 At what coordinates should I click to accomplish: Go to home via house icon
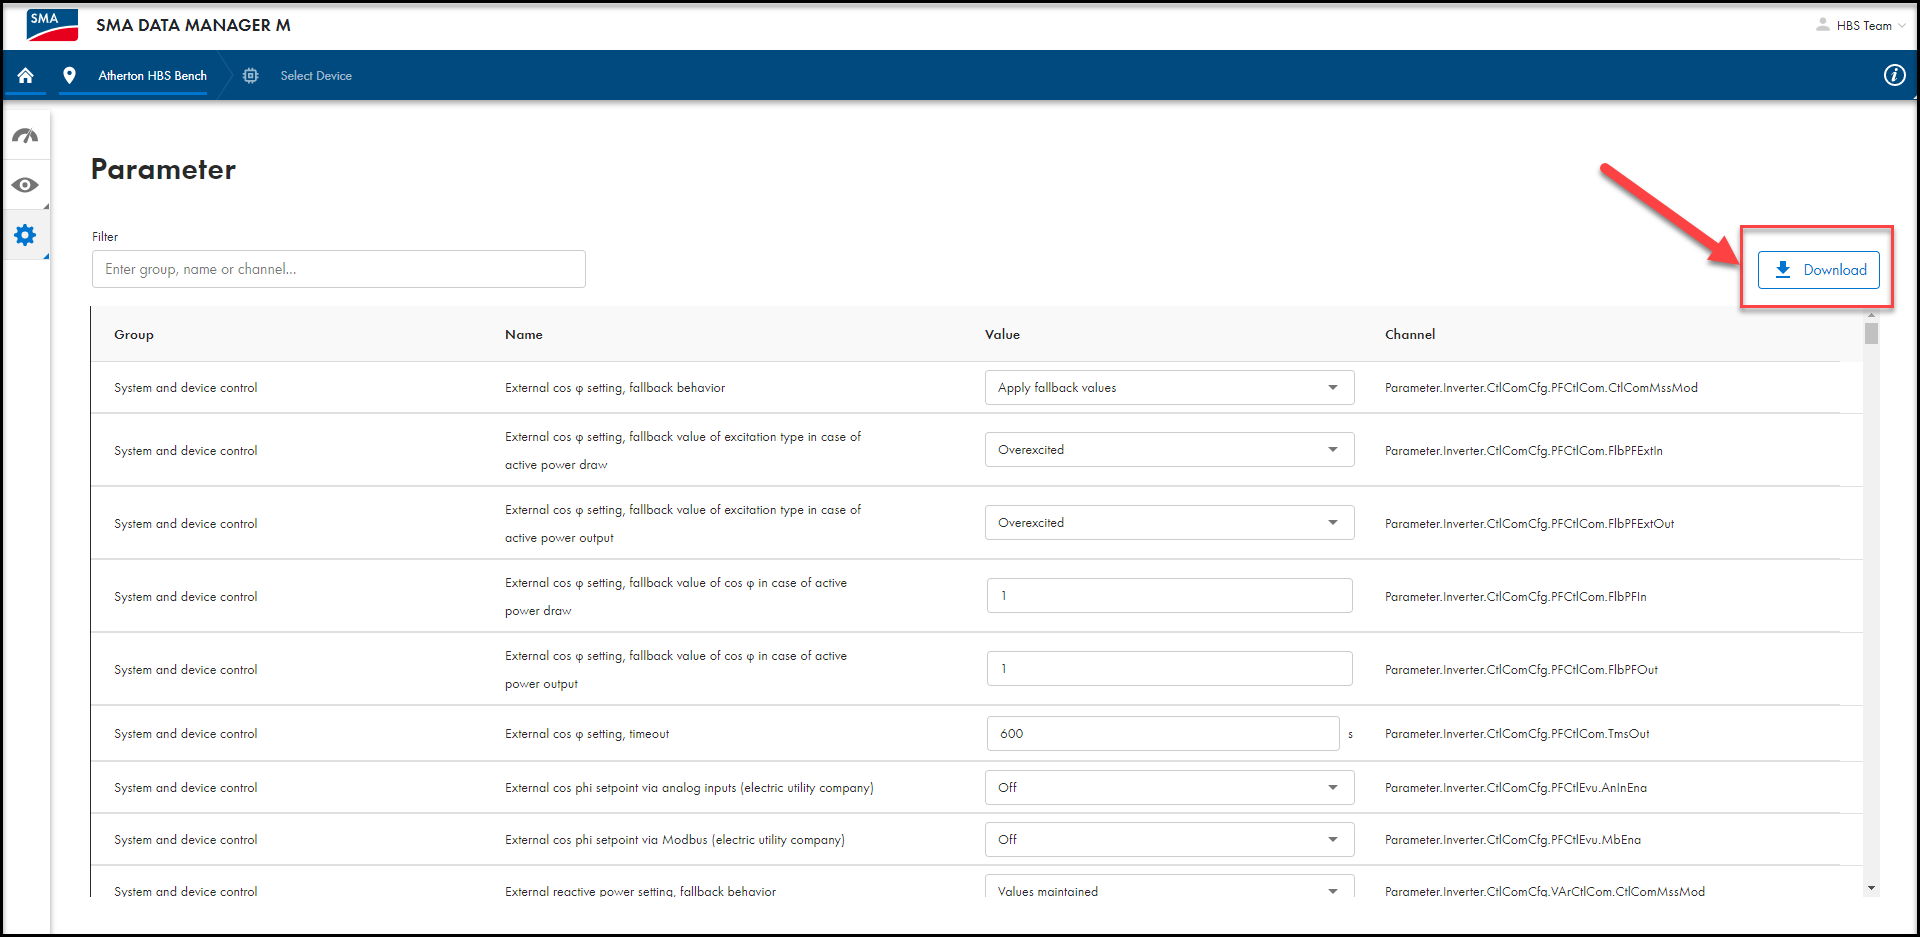point(26,75)
